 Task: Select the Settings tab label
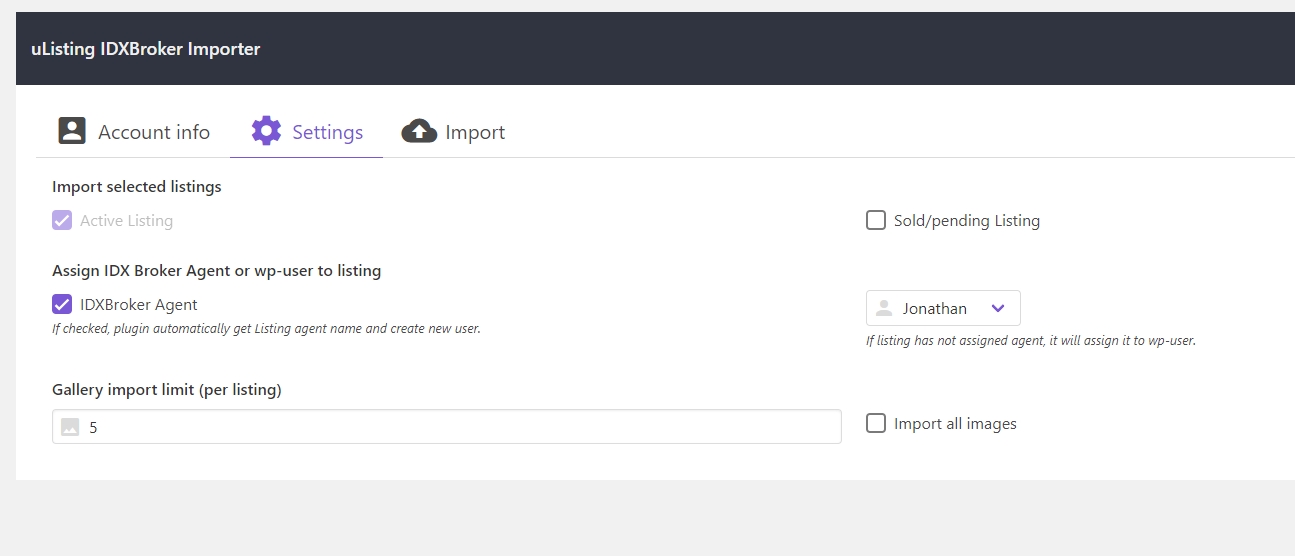pyautogui.click(x=327, y=132)
